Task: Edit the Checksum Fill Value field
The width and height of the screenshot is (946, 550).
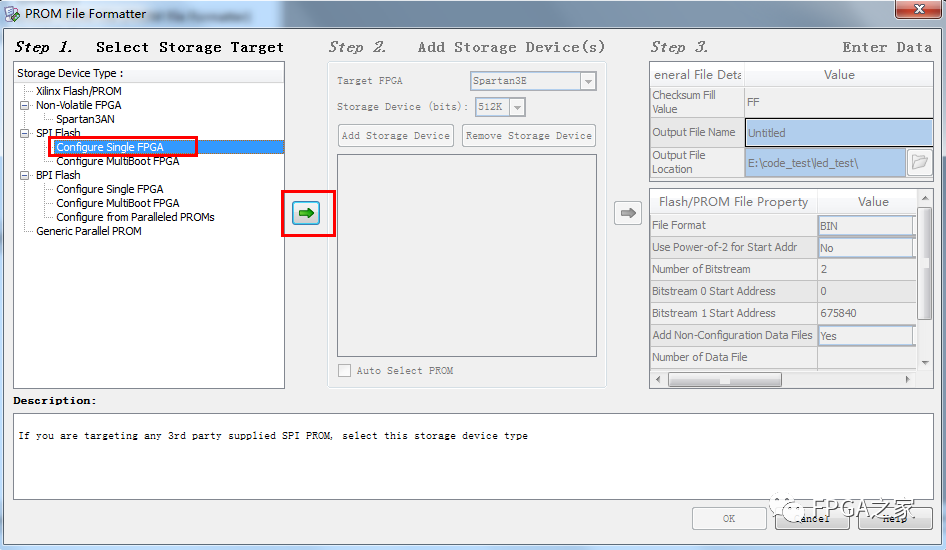Action: [839, 102]
